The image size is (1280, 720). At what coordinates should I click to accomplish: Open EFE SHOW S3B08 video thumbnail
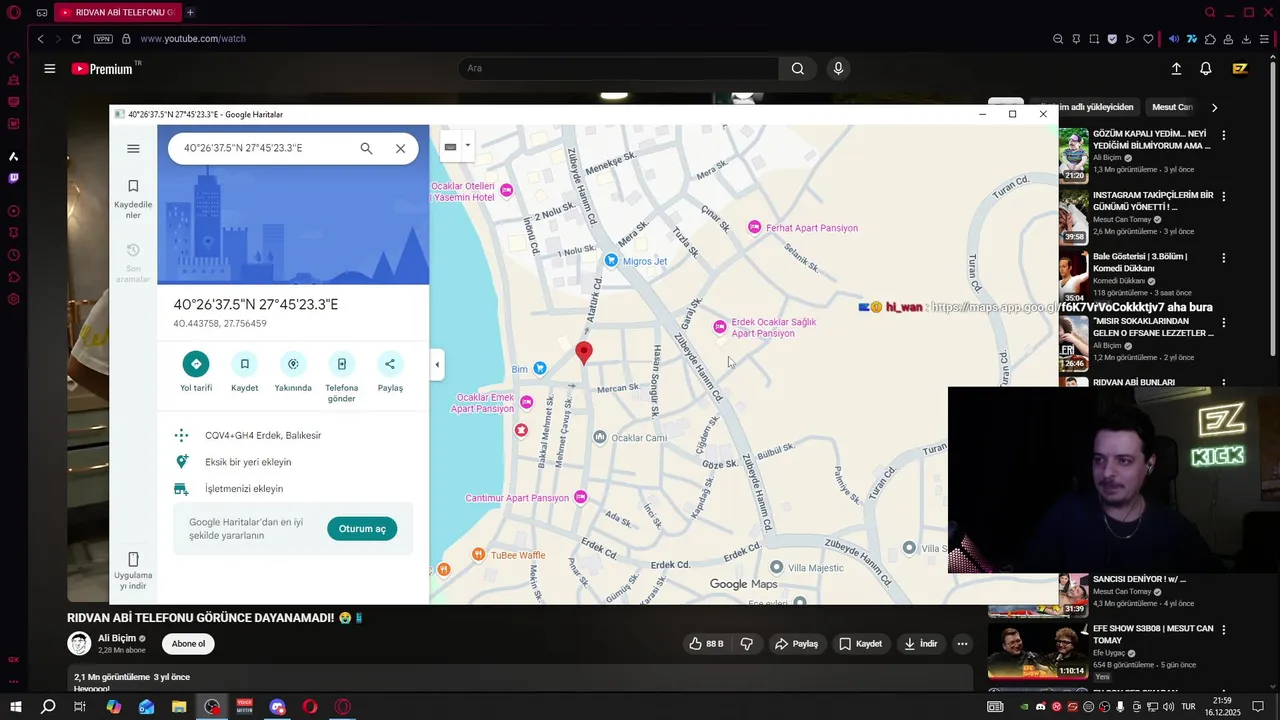click(1038, 650)
